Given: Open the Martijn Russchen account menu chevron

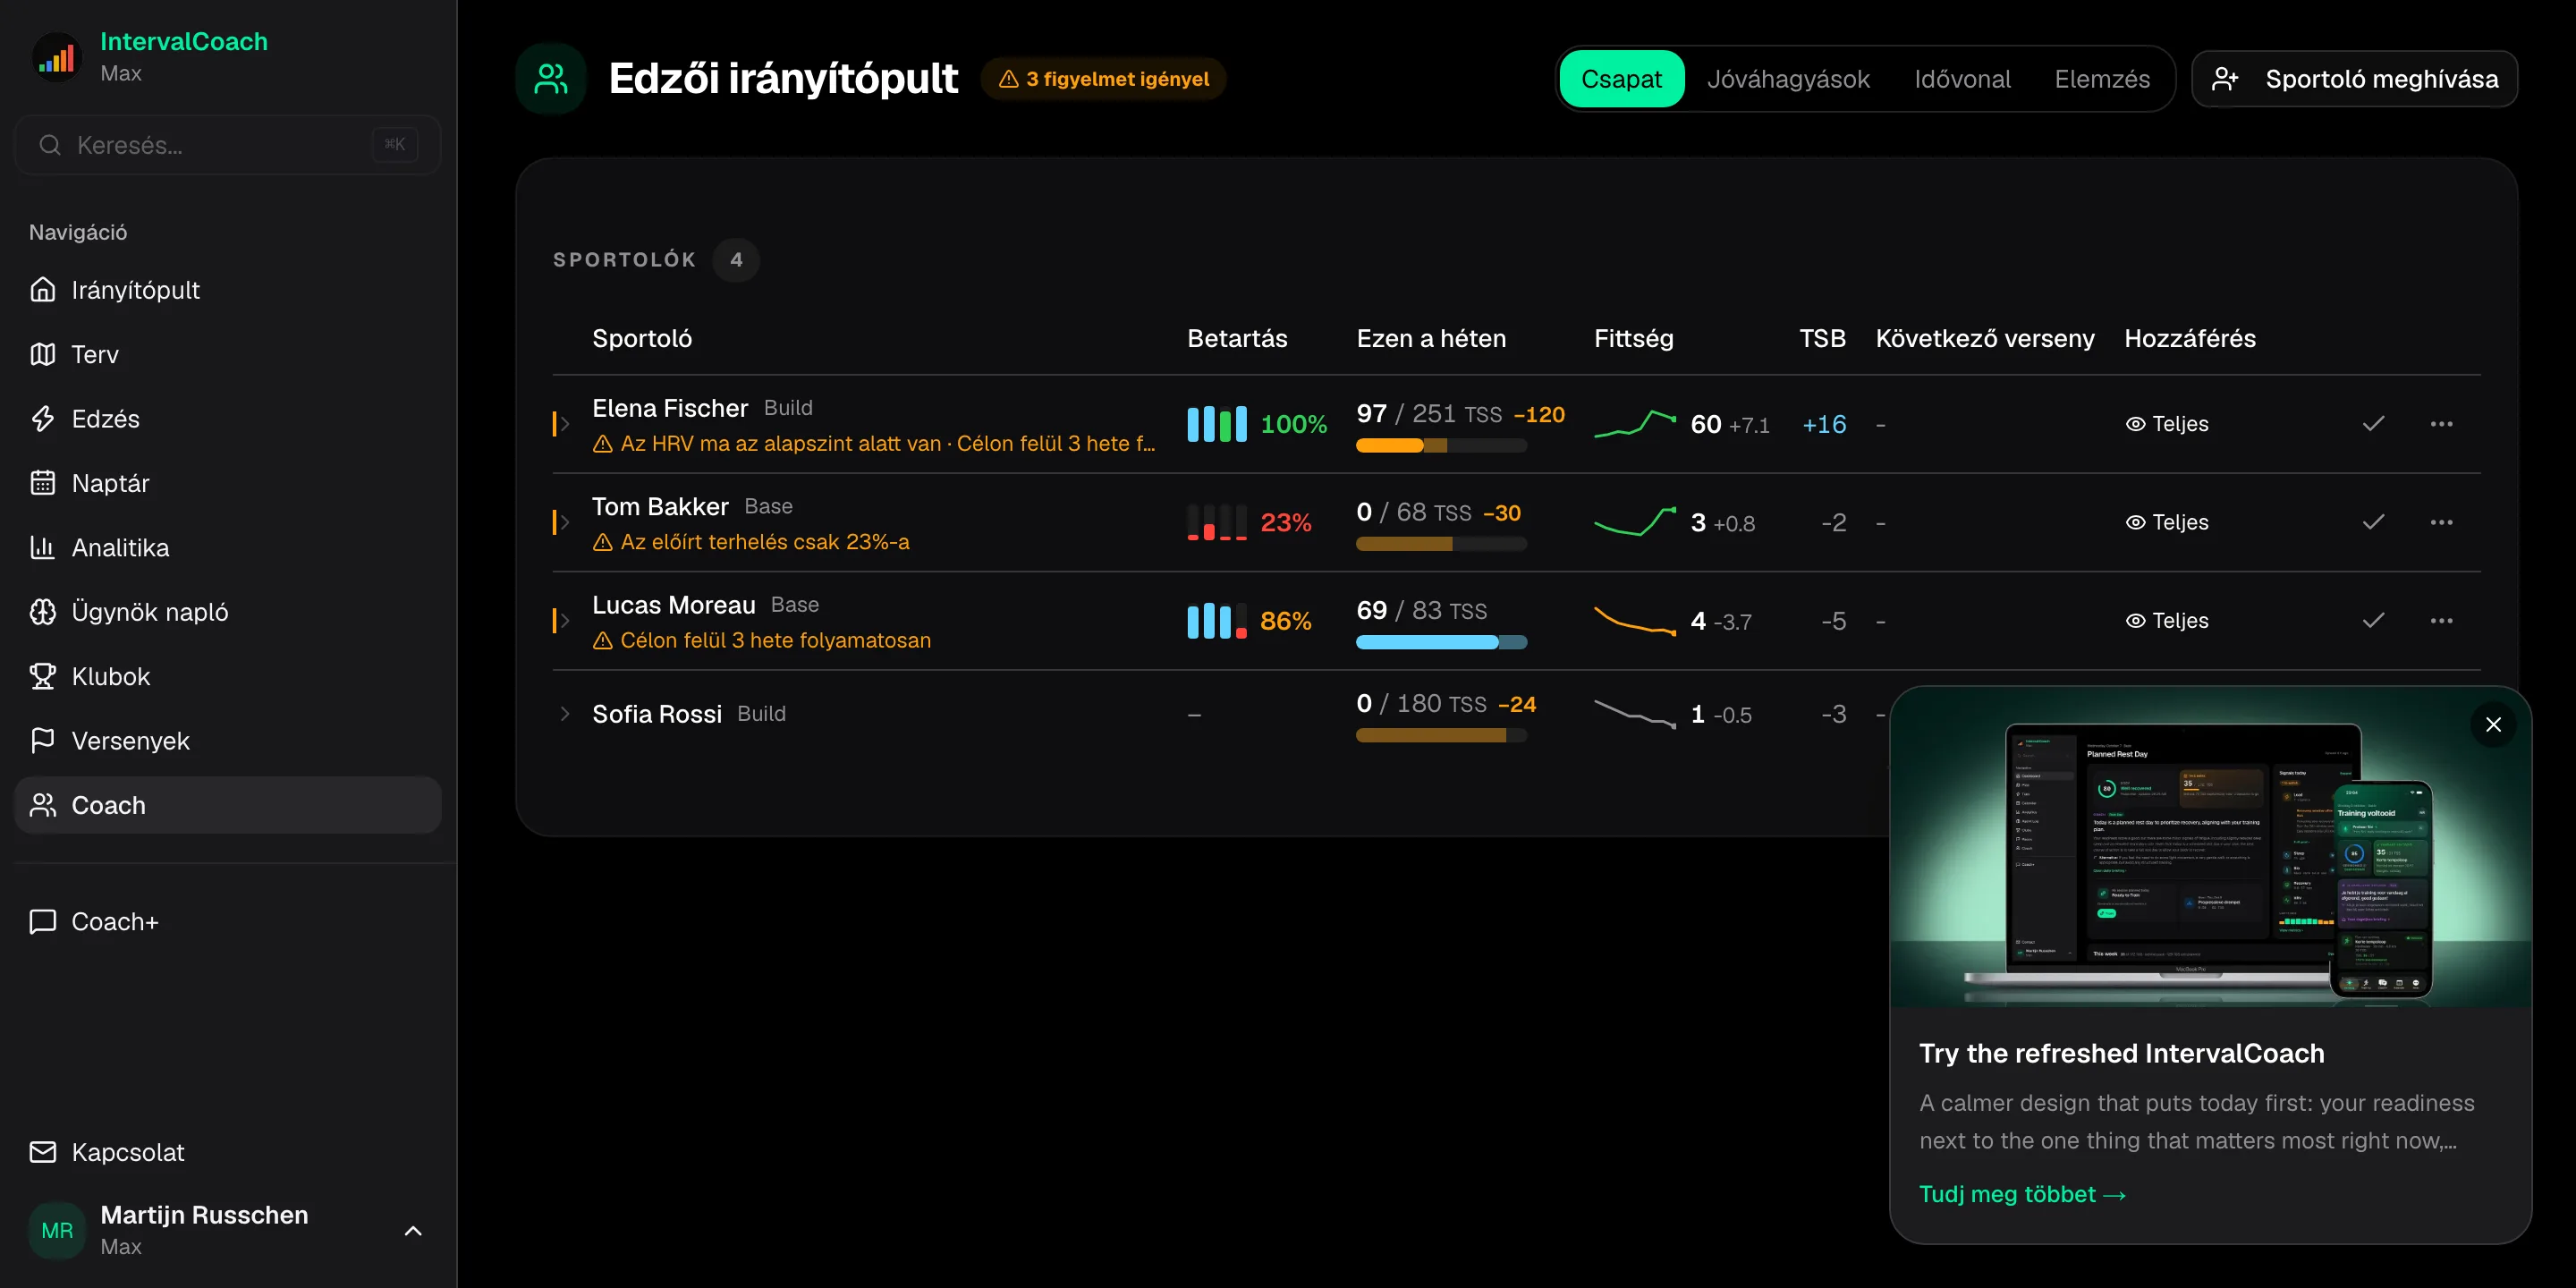Looking at the screenshot, I should coord(412,1230).
